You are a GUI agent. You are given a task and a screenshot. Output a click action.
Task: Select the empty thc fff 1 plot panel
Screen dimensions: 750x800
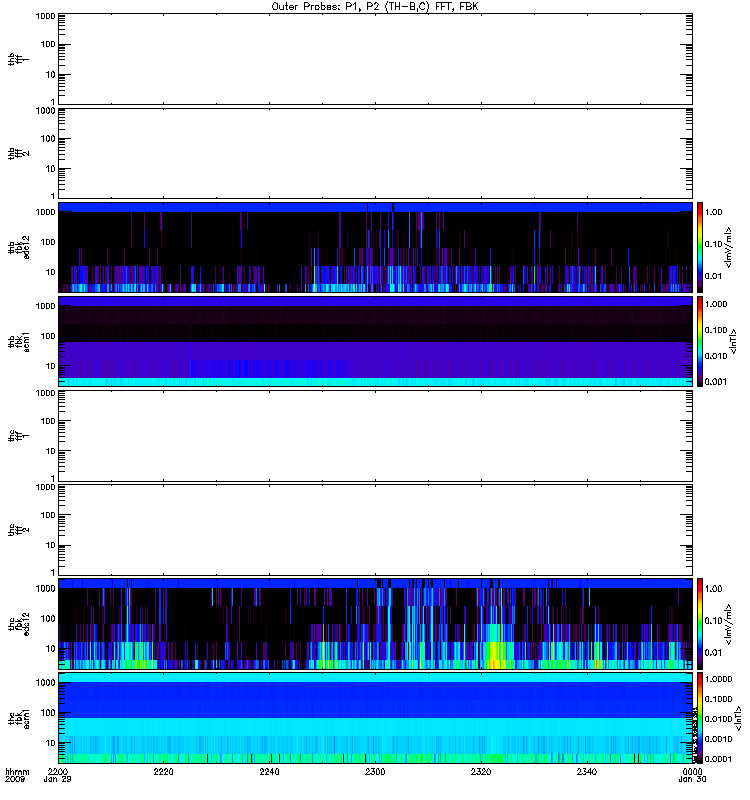coord(375,436)
